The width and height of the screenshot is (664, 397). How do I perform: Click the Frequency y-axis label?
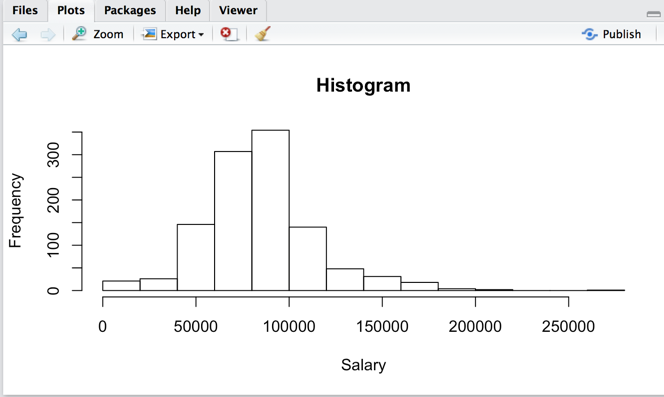[15, 211]
